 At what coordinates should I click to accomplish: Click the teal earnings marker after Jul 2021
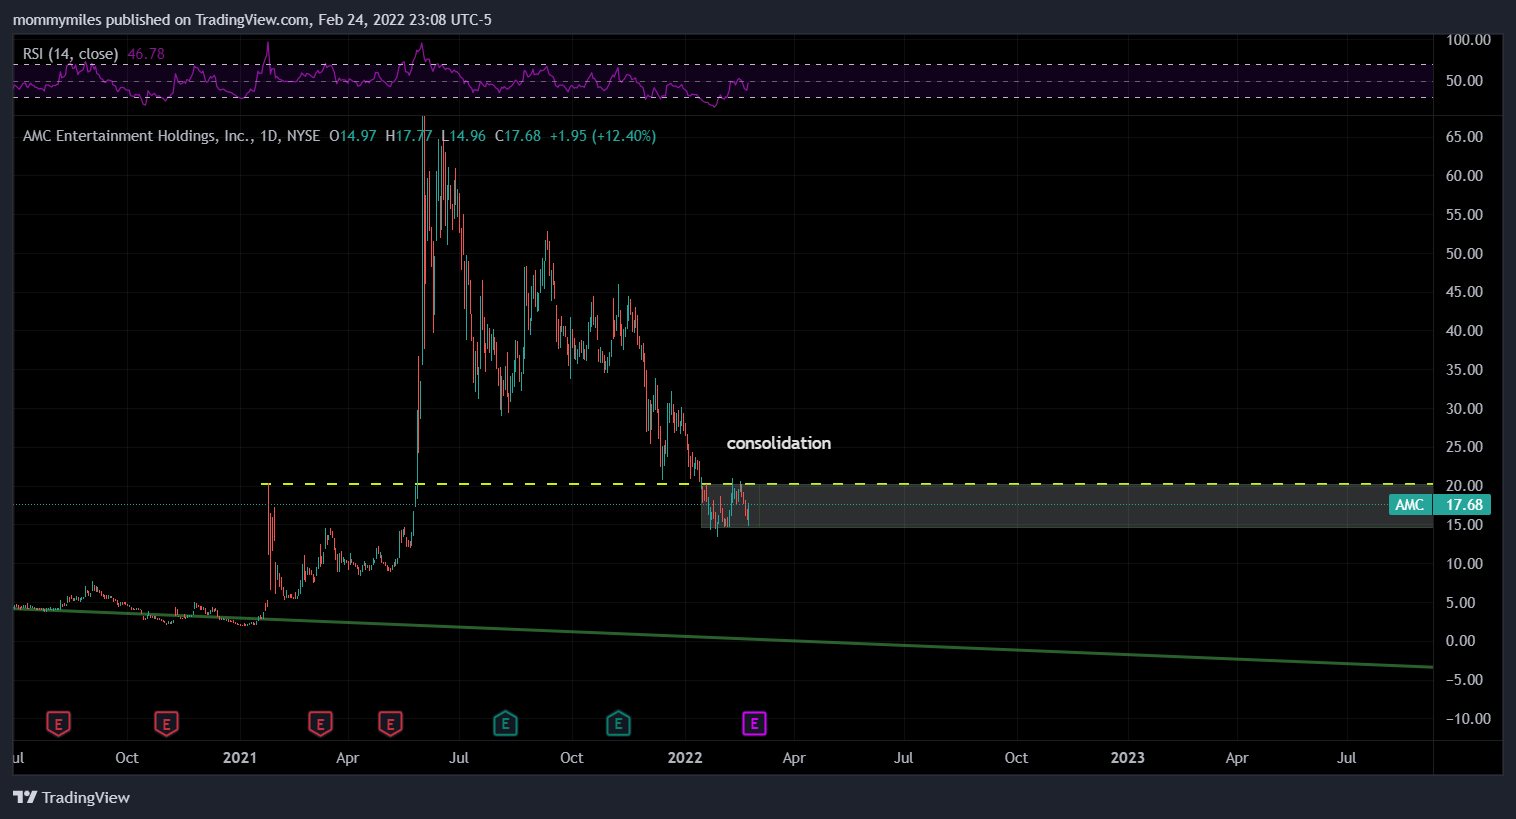(x=505, y=723)
